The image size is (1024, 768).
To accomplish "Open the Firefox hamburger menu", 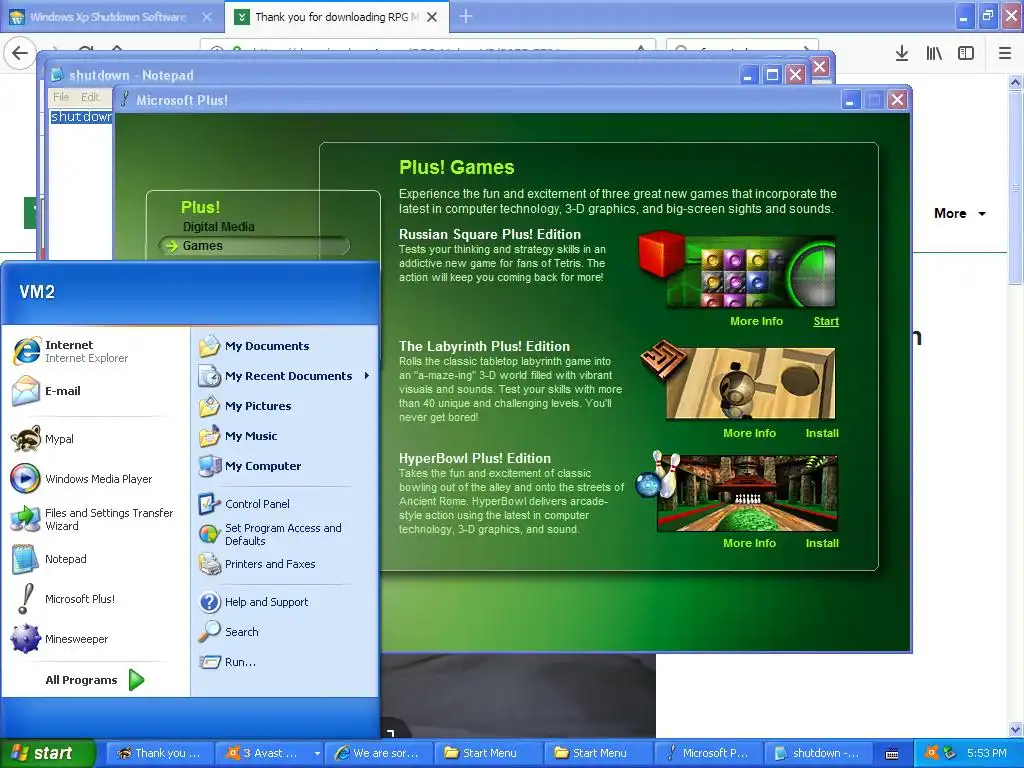I will pos(1005,54).
